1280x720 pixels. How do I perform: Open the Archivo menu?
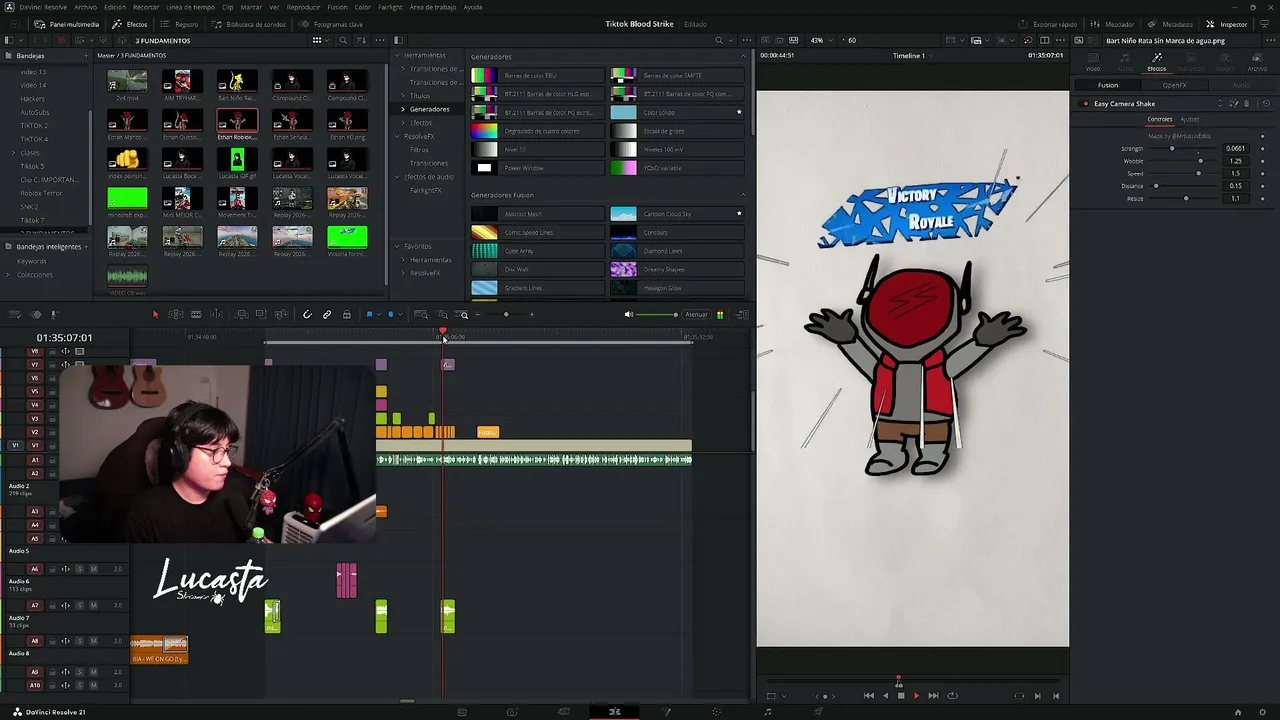[85, 7]
